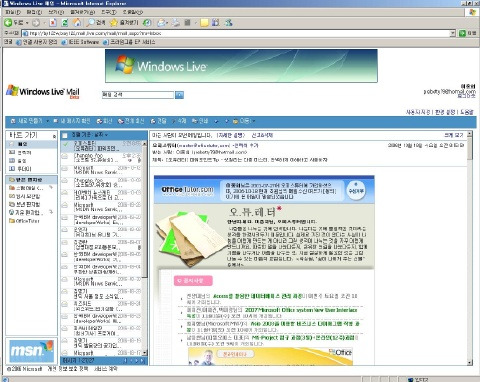Click Forward button in mail toolbar
Screen dimensions: 480x382
point(158,121)
